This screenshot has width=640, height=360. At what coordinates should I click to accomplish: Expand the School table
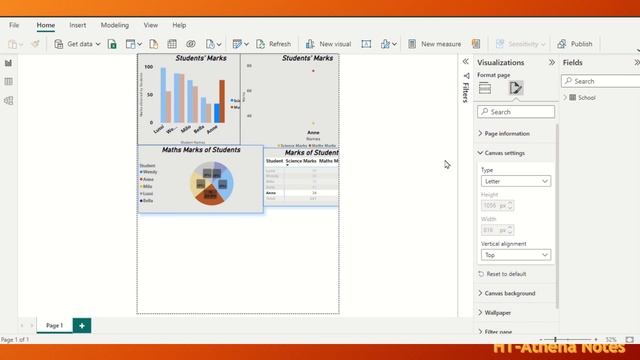click(x=565, y=98)
